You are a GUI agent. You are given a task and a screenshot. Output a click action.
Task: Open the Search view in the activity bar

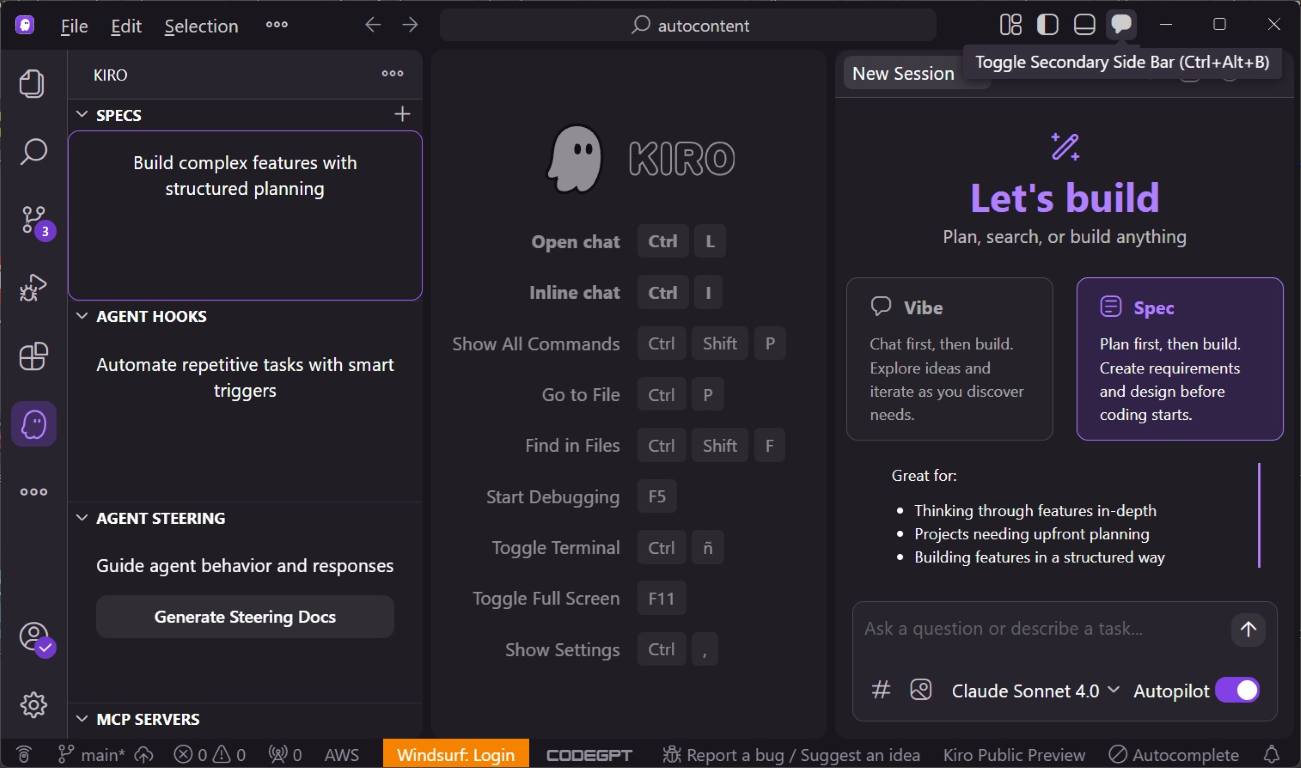[x=33, y=152]
